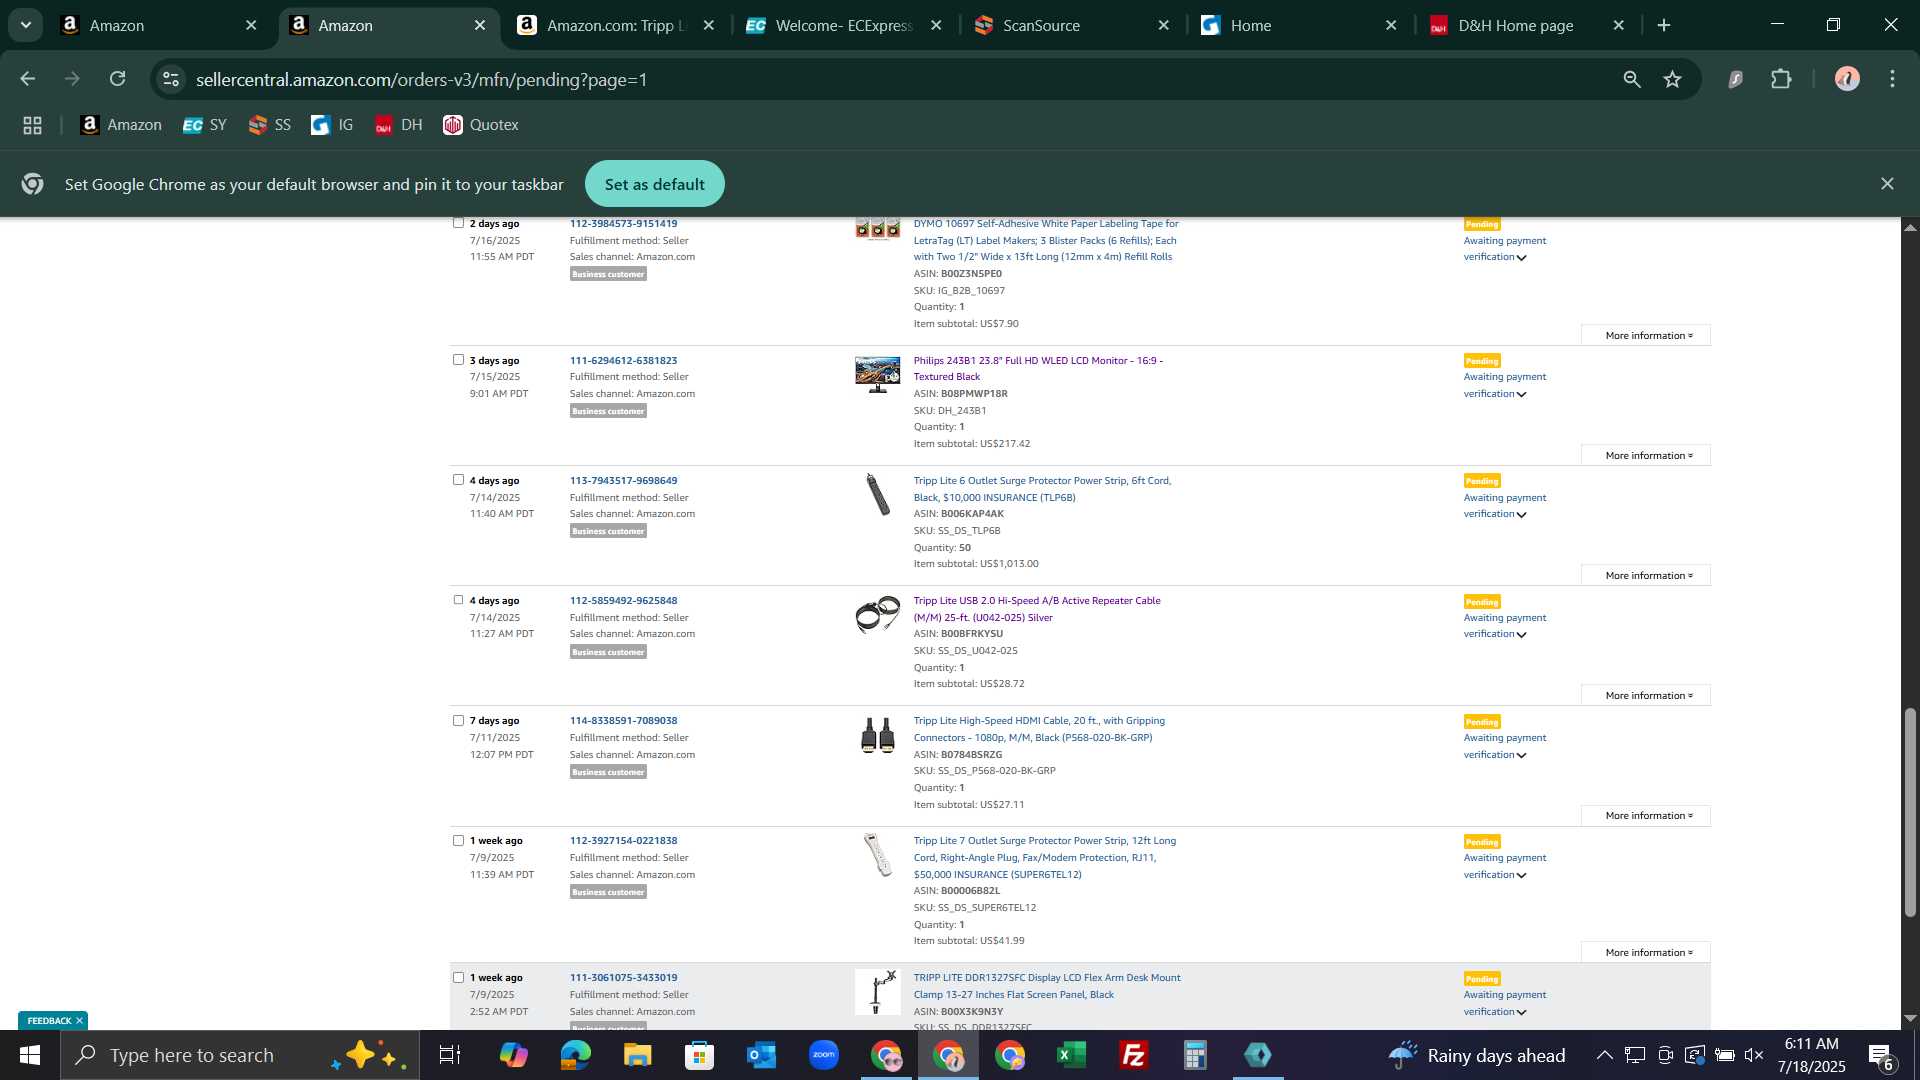Open Outlook from taskbar
Viewport: 1920px width, 1080px height.
(761, 1055)
